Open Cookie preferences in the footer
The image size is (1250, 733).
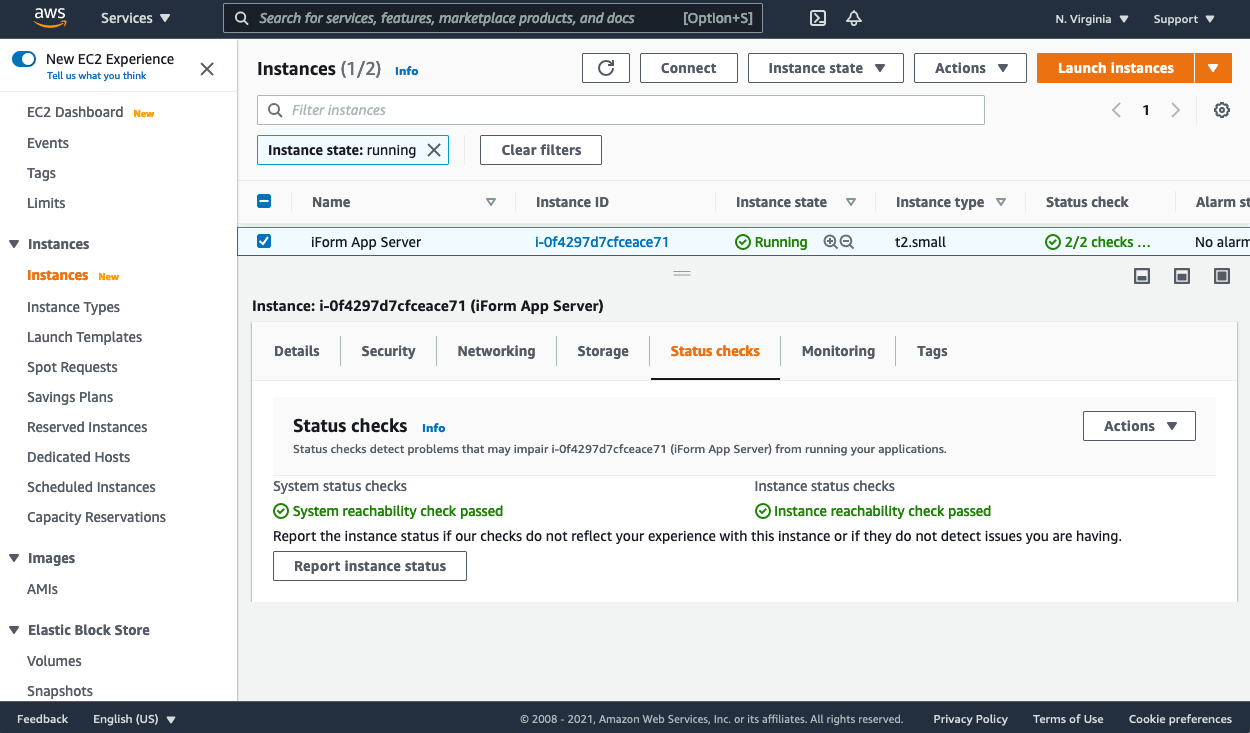tap(1180, 719)
